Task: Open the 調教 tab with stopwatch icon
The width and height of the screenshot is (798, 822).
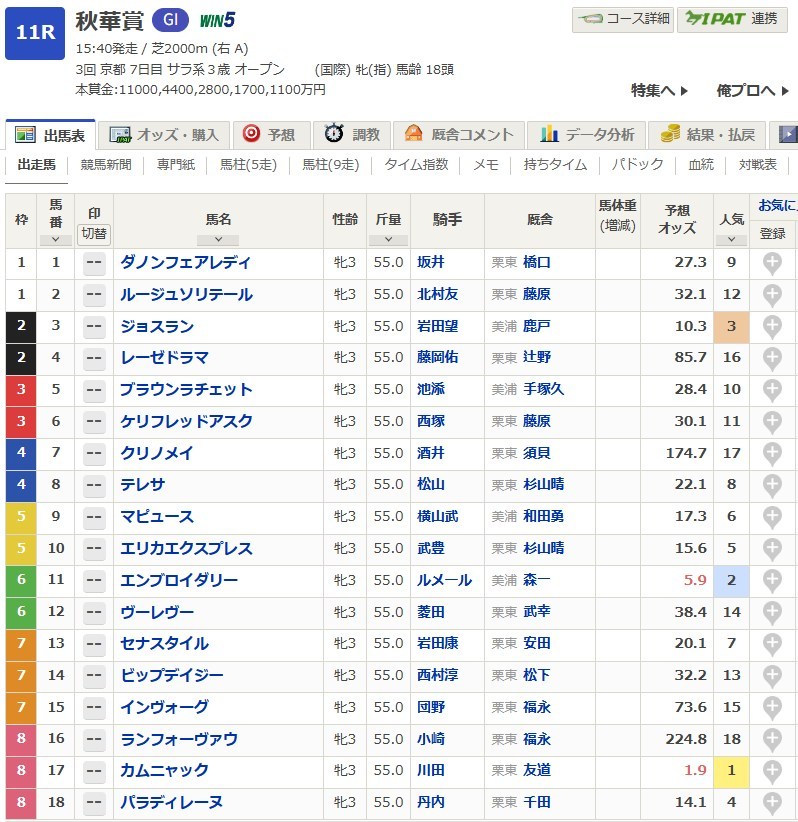Action: 352,135
